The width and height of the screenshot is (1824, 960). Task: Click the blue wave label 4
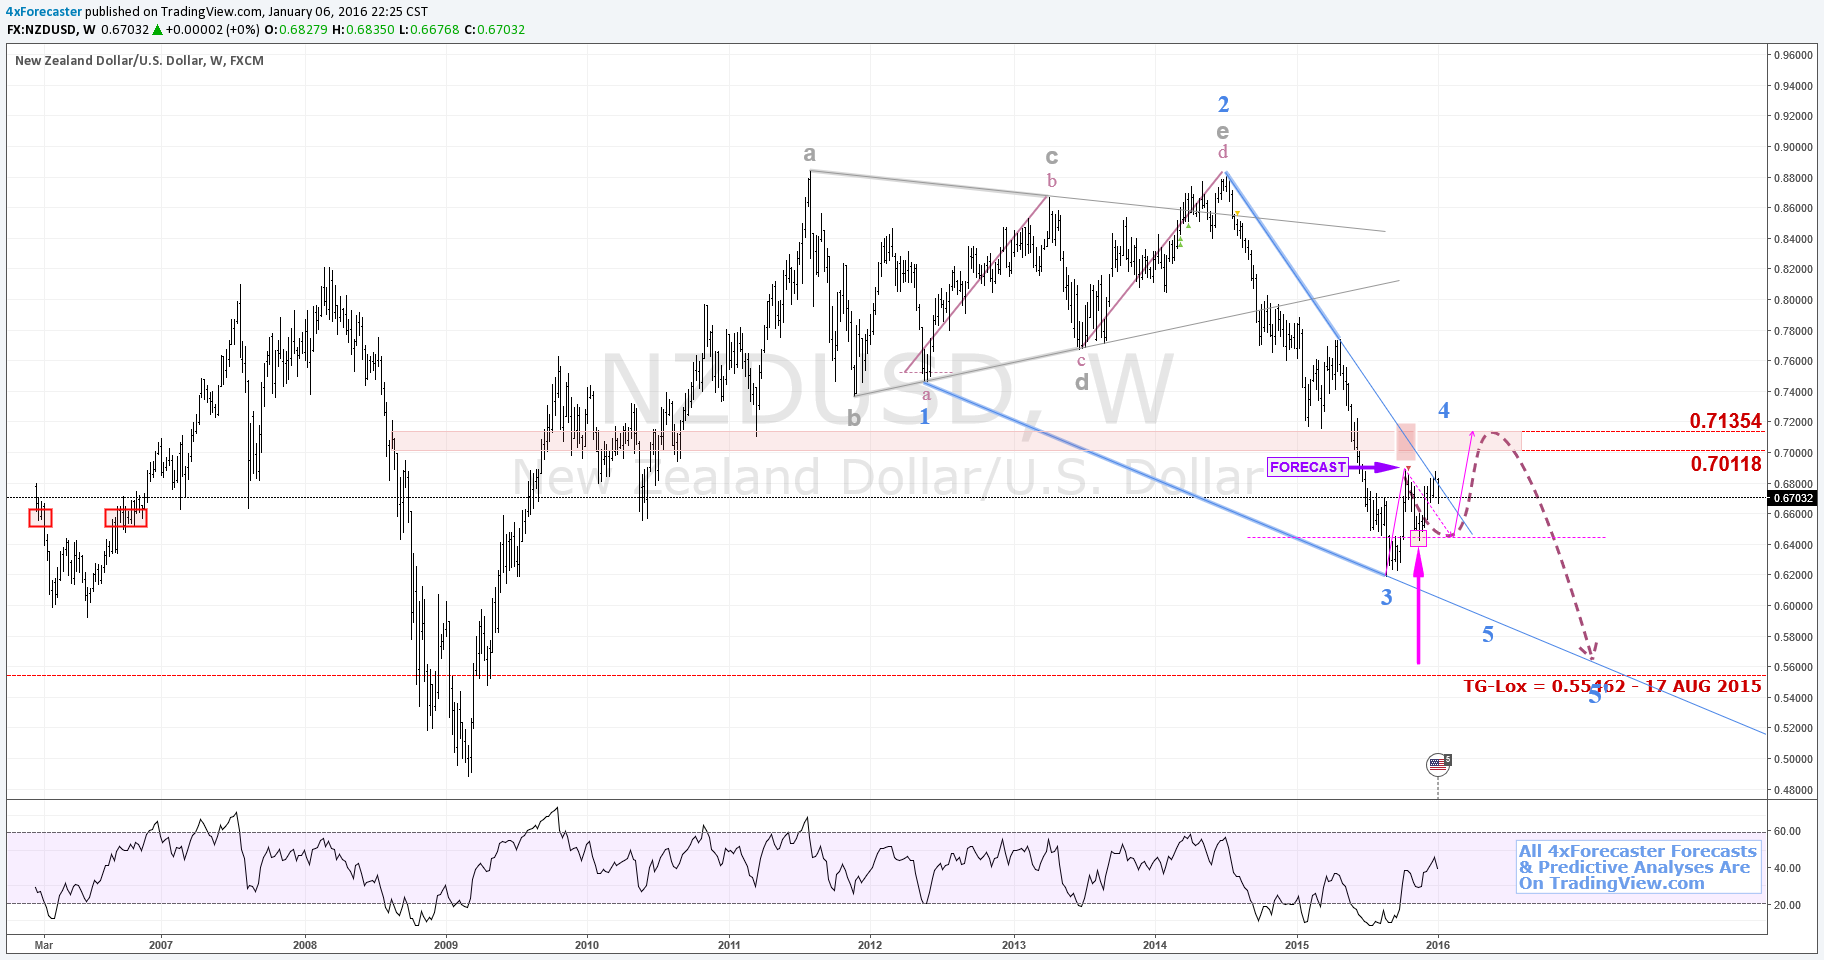click(1444, 410)
